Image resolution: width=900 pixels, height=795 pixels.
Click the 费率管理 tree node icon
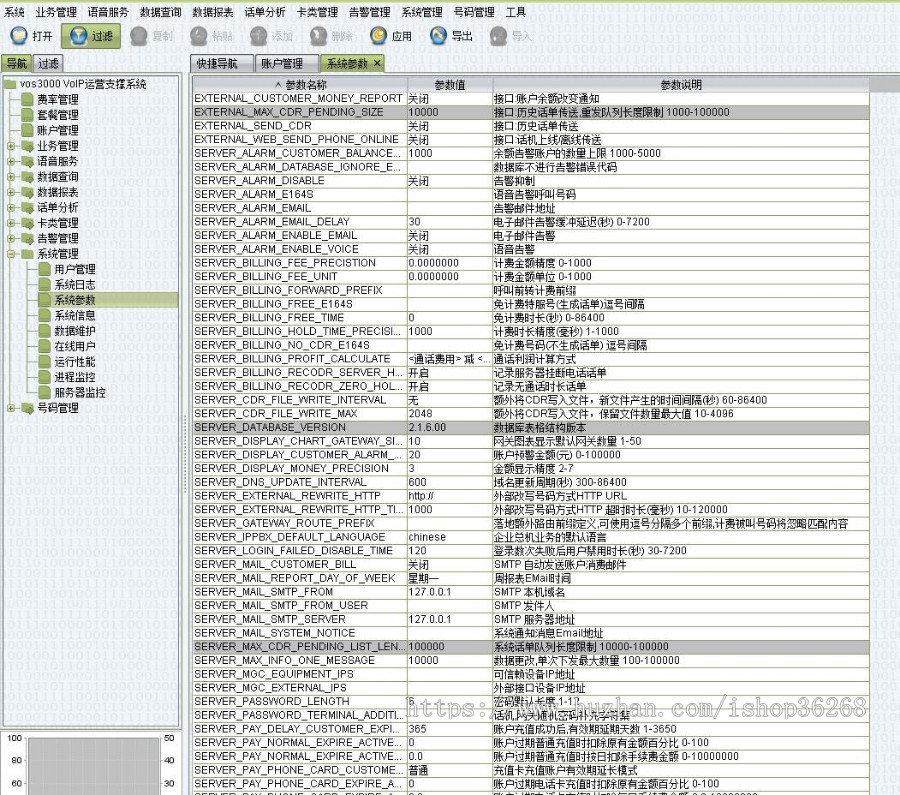pyautogui.click(x=27, y=99)
